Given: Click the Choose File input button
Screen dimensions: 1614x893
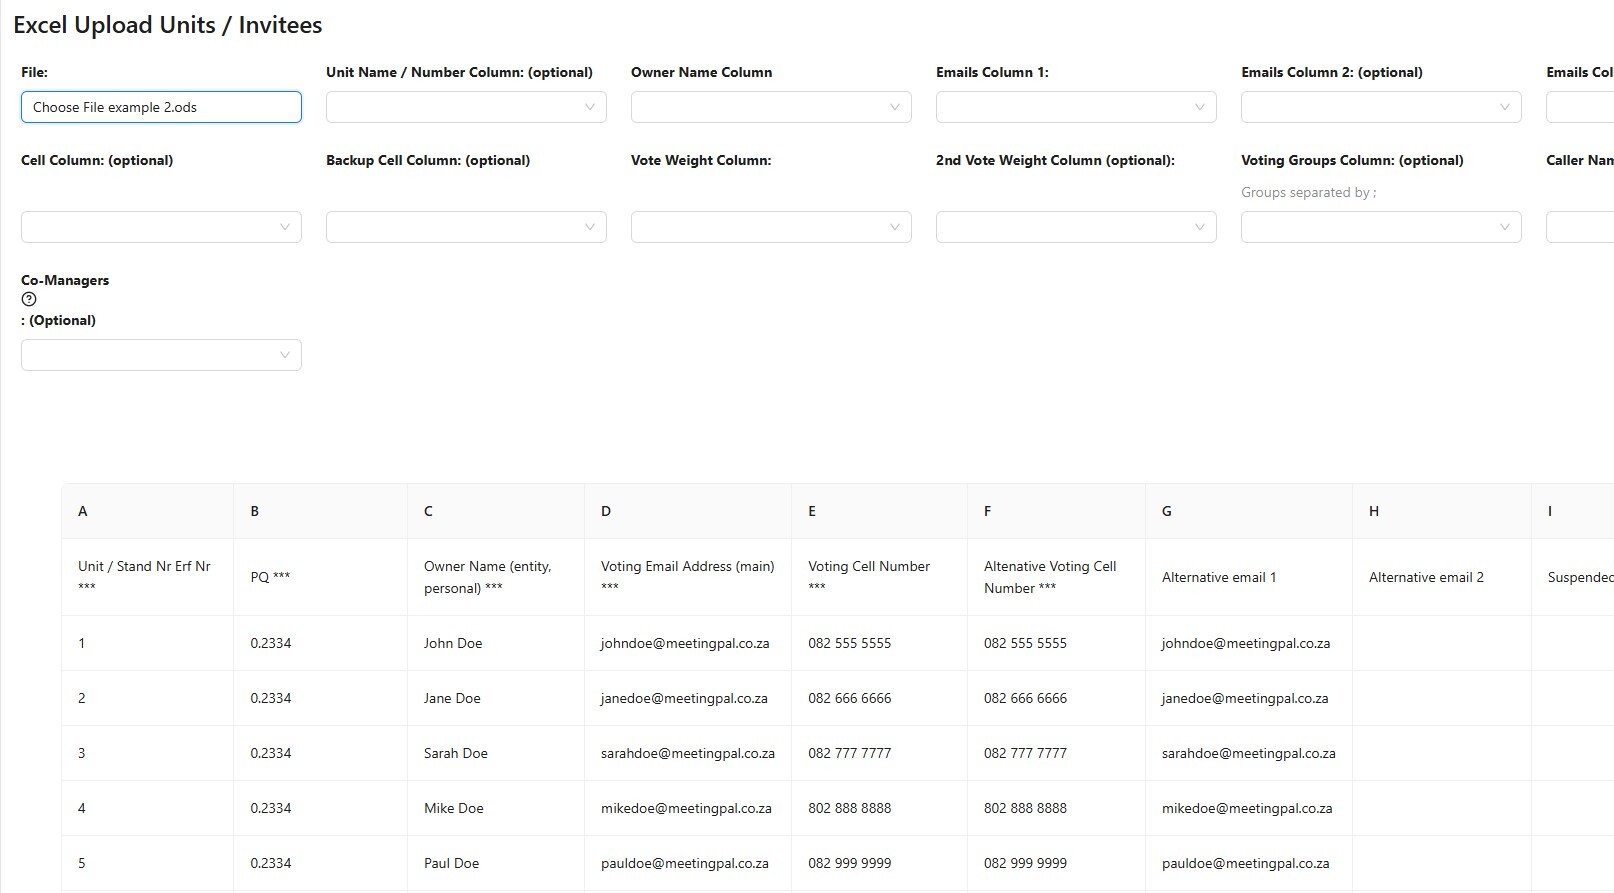Looking at the screenshot, I should point(160,107).
